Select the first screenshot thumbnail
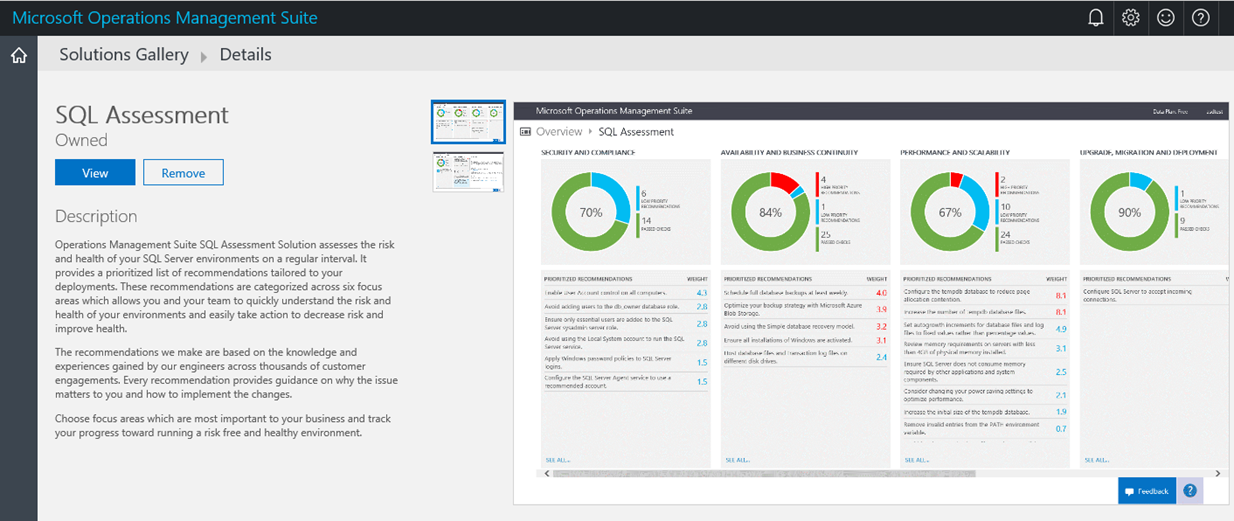 [x=468, y=122]
